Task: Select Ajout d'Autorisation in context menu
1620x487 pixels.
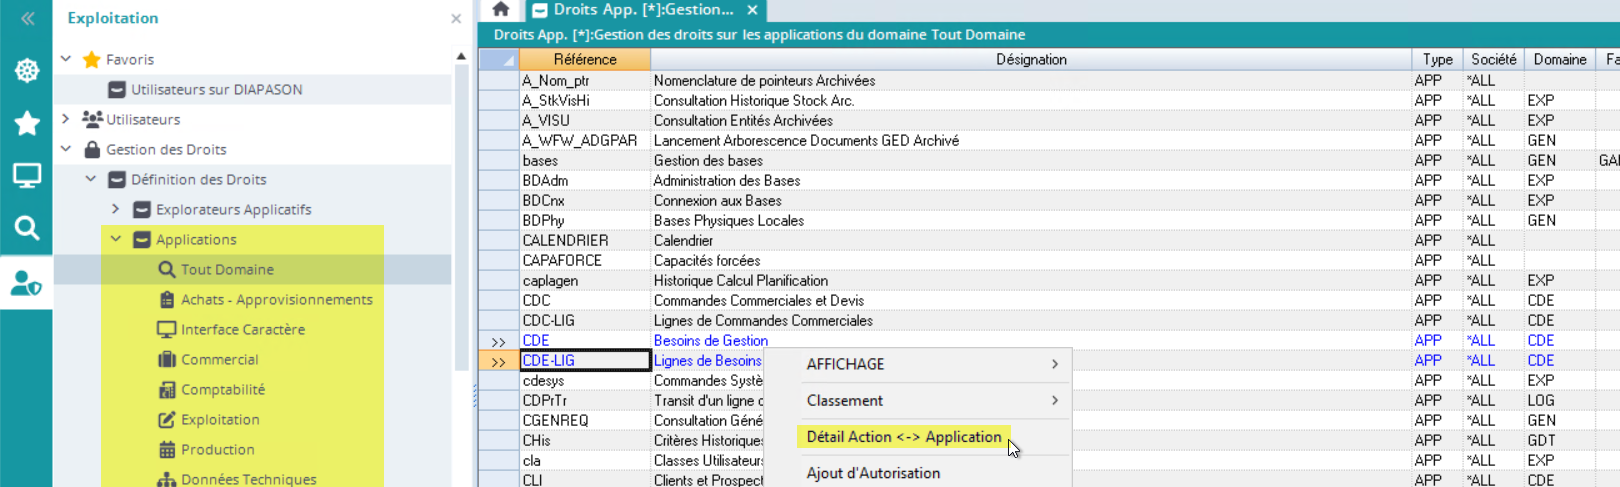Action: click(x=873, y=473)
